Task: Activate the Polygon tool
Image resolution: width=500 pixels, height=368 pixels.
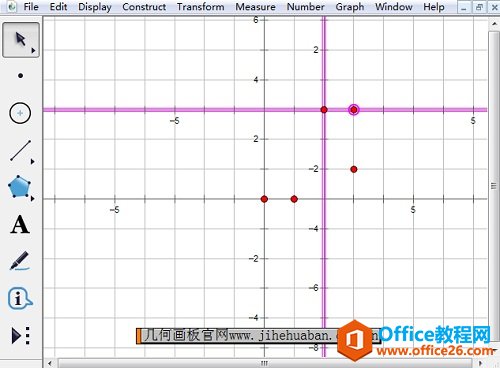Action: coord(19,187)
